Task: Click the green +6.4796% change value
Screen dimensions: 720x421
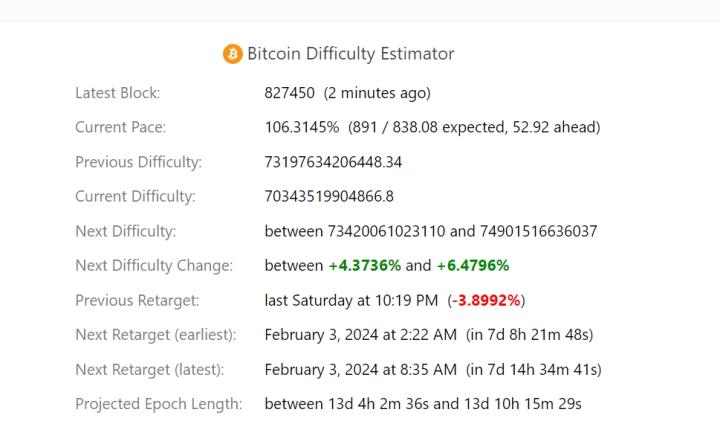Action: tap(473, 265)
